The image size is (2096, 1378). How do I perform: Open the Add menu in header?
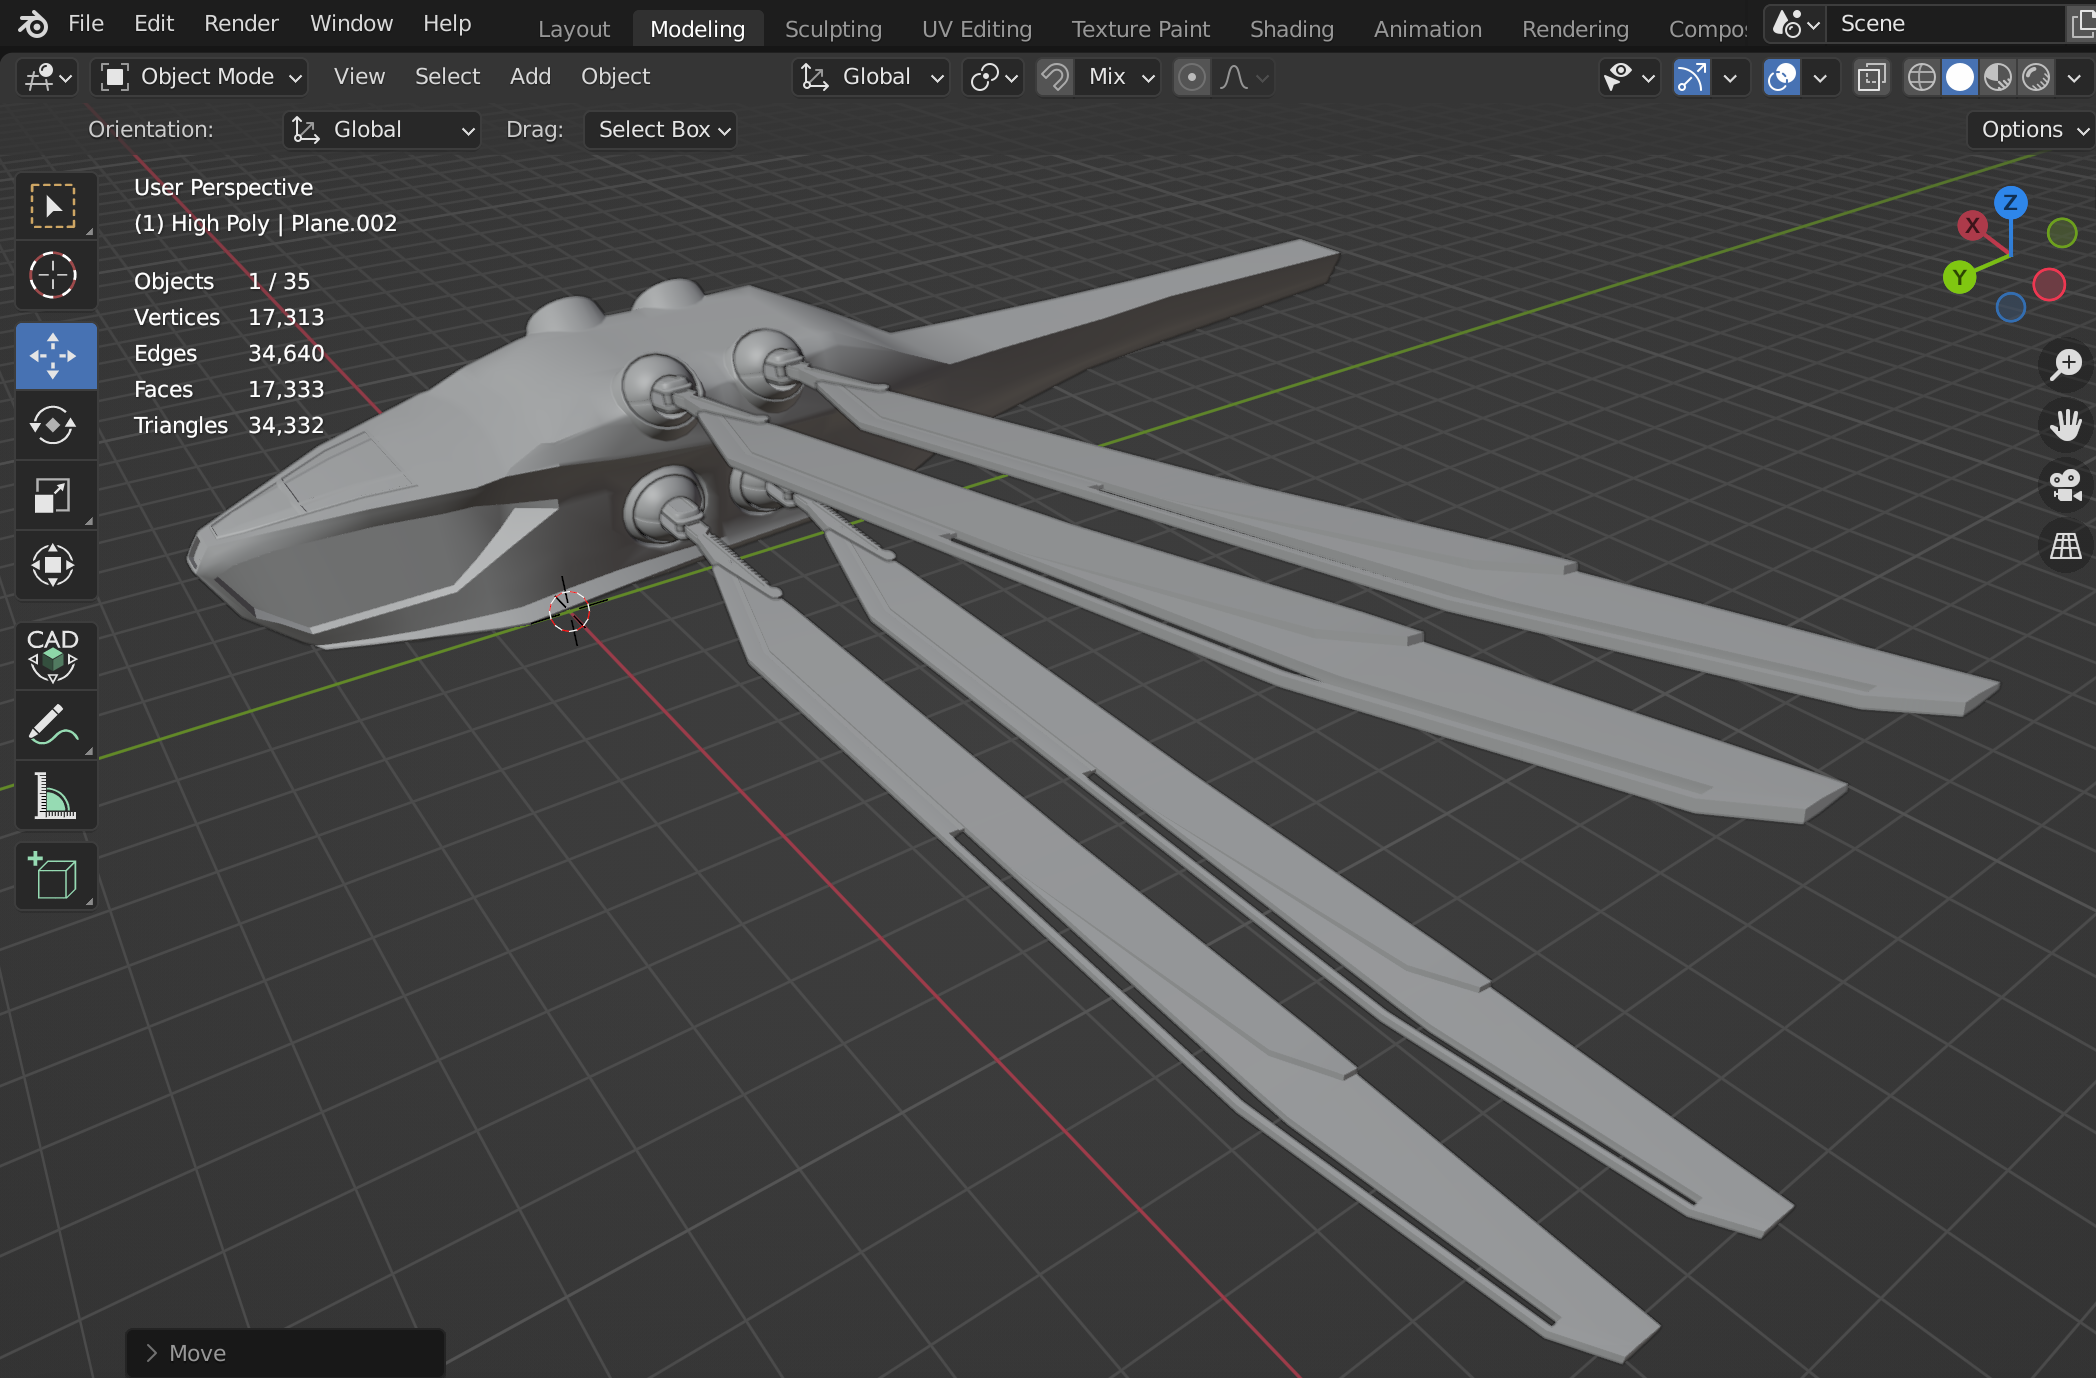pyautogui.click(x=530, y=77)
